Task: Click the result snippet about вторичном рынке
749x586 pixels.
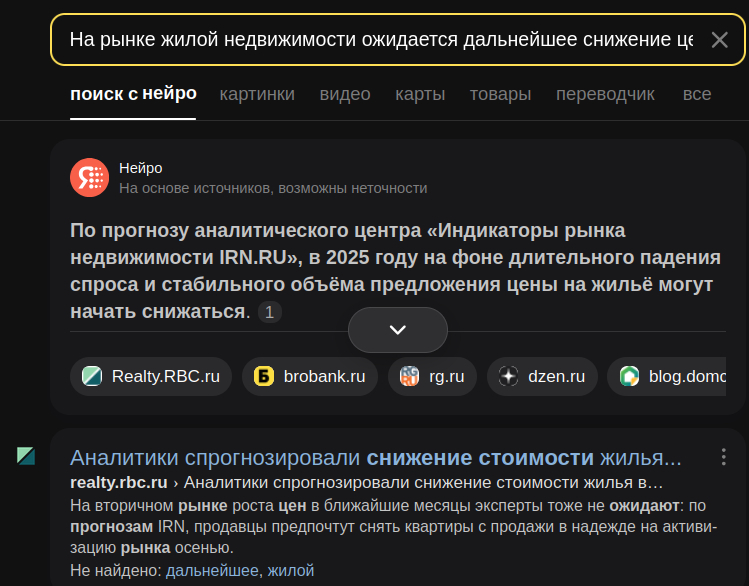Action: click(x=394, y=526)
